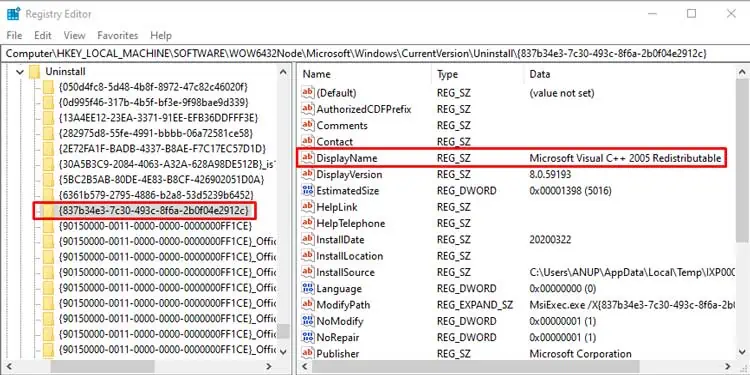This screenshot has width=750, height=375.
Task: Select key {5BC2B5AB-80DE-4E83-B8CF-426902051D0A}
Action: 161,179
